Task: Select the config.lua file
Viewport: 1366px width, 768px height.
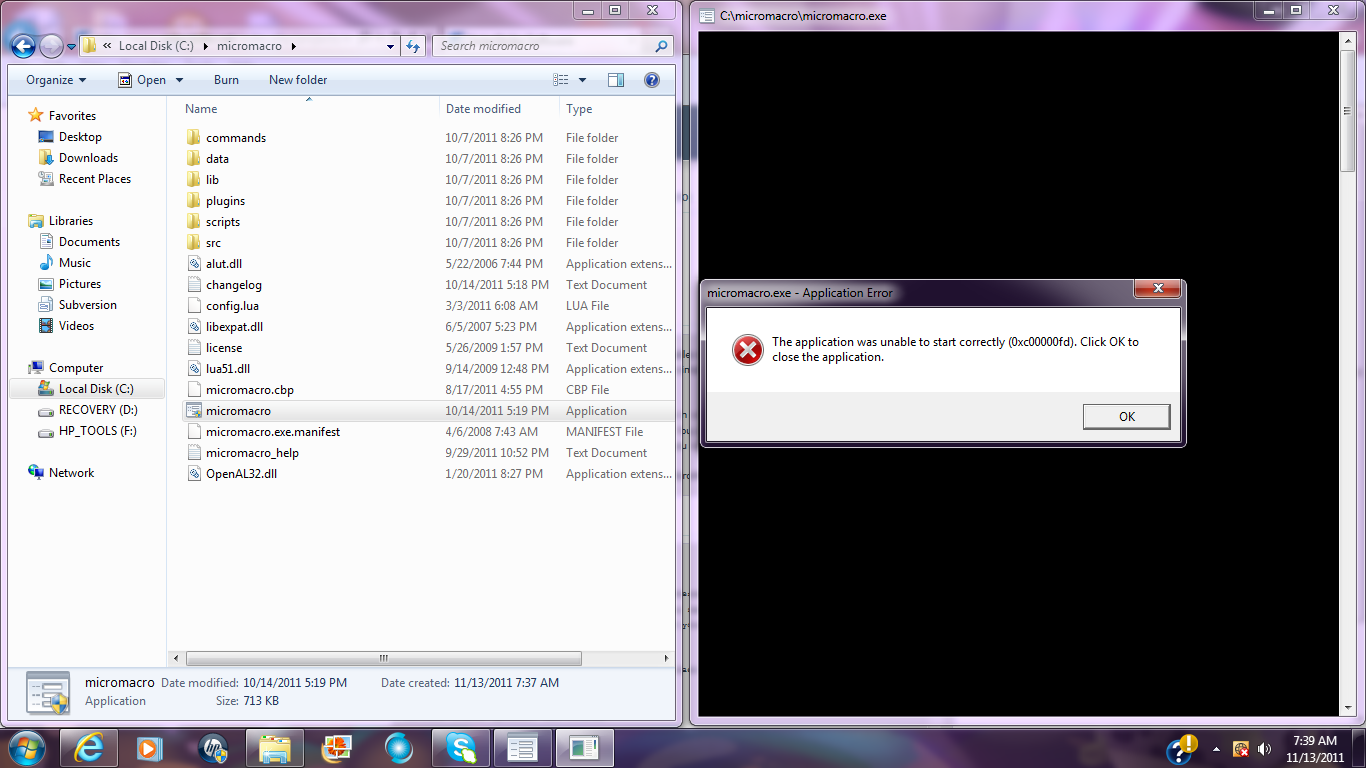Action: (232, 306)
